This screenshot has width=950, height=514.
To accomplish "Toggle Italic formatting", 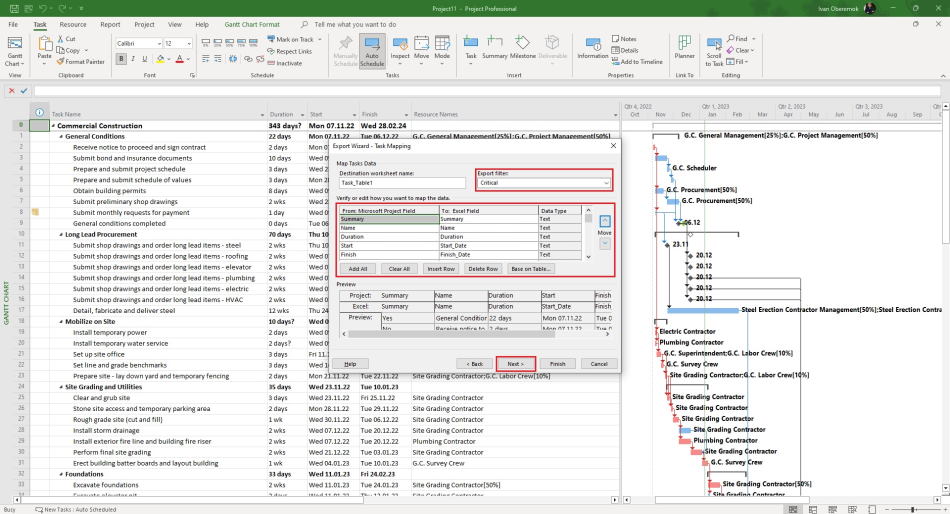I will click(x=133, y=59).
